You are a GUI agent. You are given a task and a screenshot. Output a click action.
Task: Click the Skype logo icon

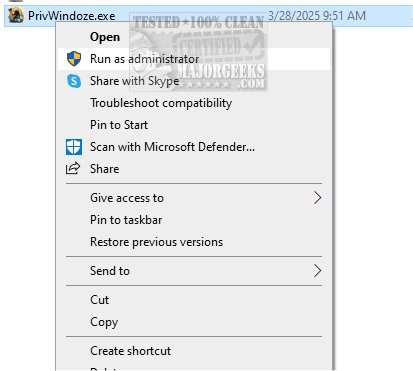tap(74, 81)
